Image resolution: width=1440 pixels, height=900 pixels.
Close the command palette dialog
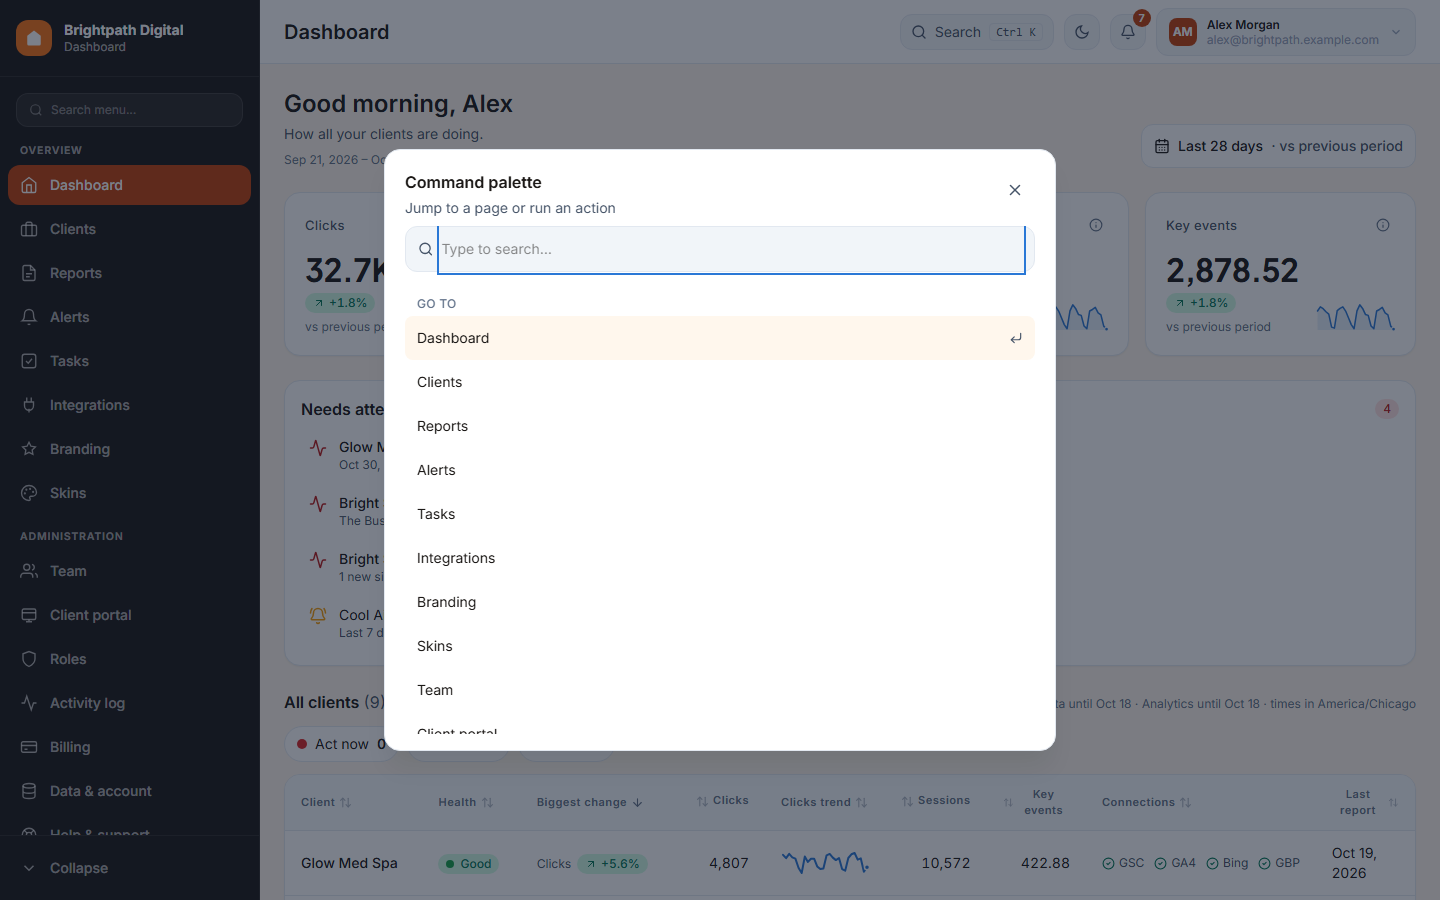pyautogui.click(x=1015, y=190)
